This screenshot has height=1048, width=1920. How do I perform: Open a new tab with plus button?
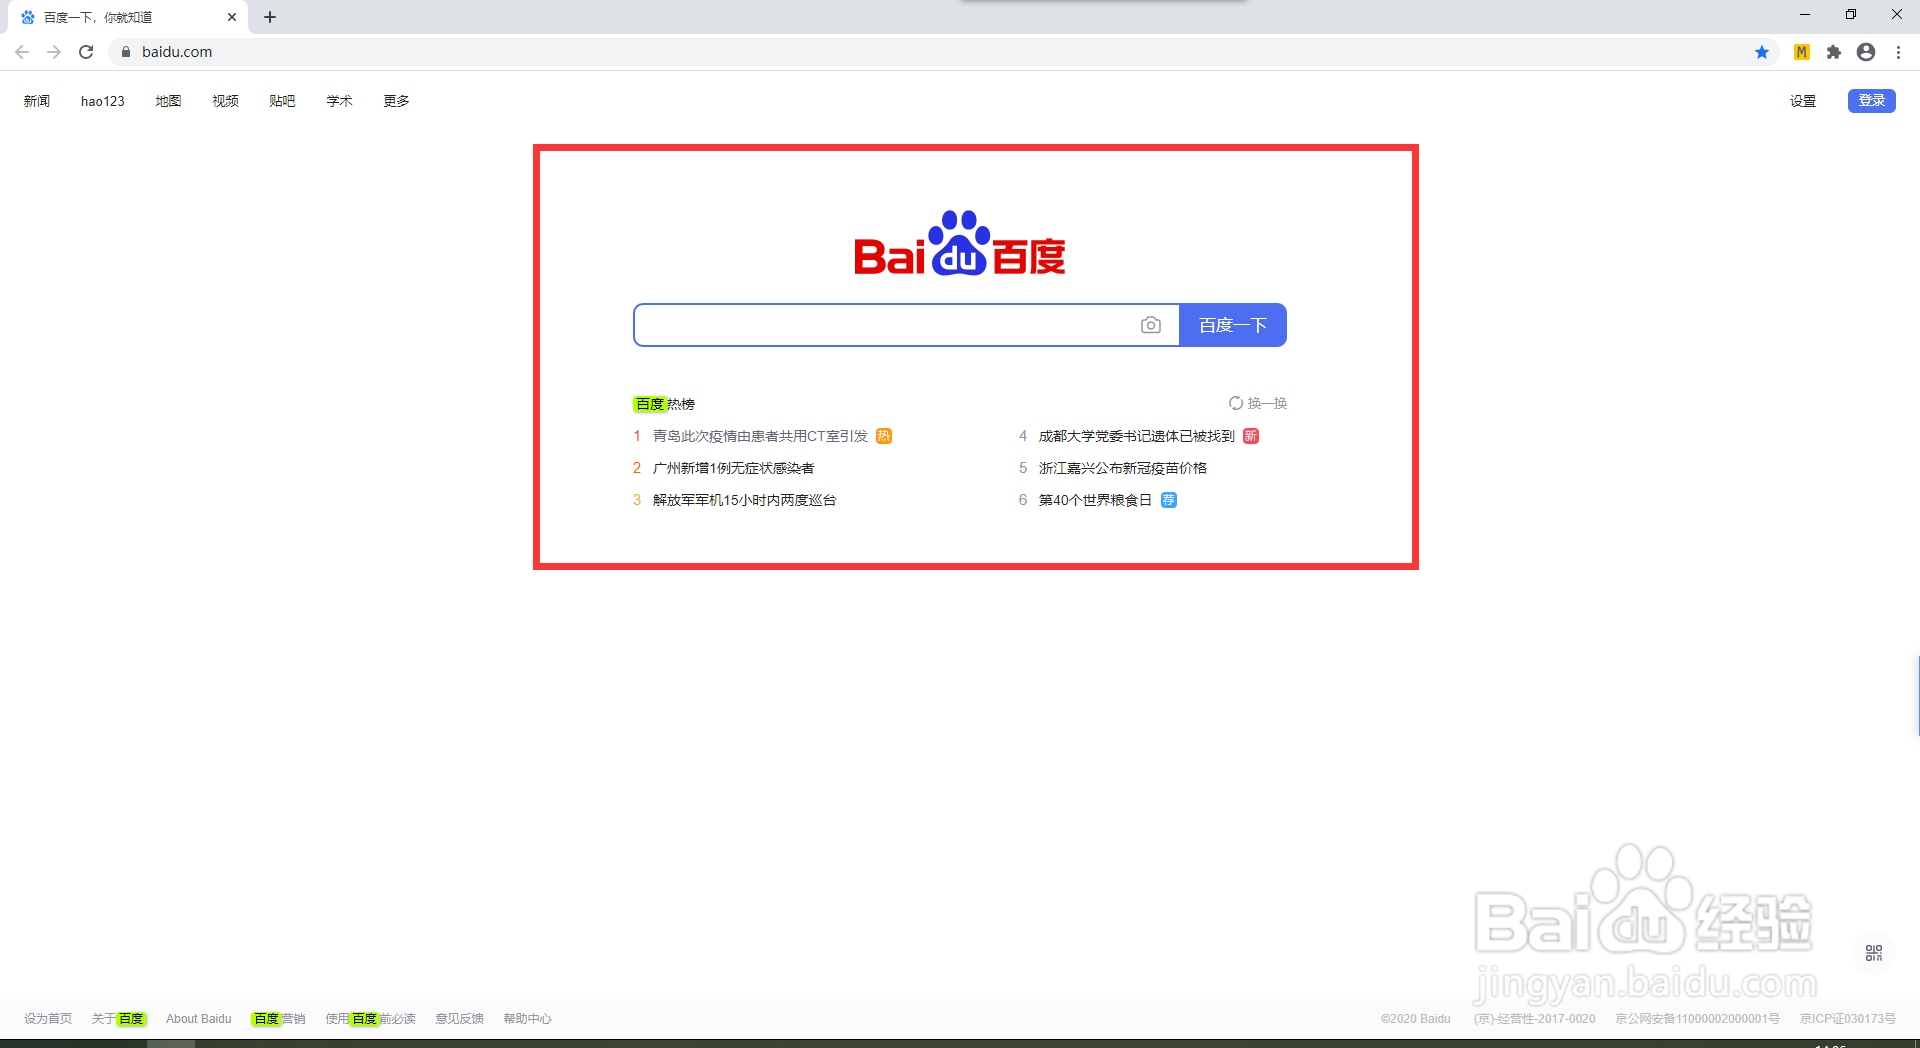click(270, 17)
